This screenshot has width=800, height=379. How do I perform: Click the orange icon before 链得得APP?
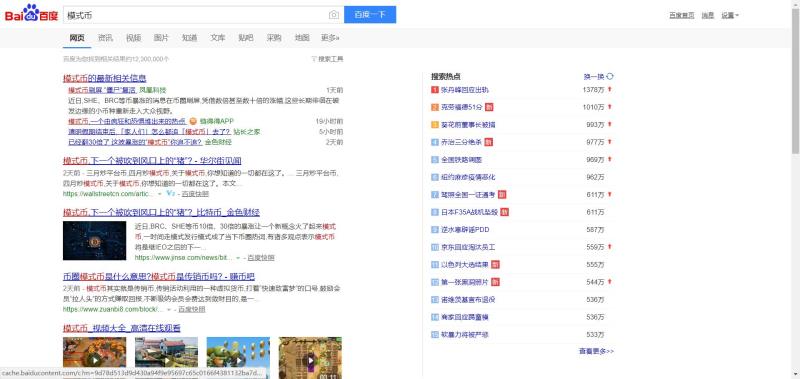pyautogui.click(x=193, y=121)
